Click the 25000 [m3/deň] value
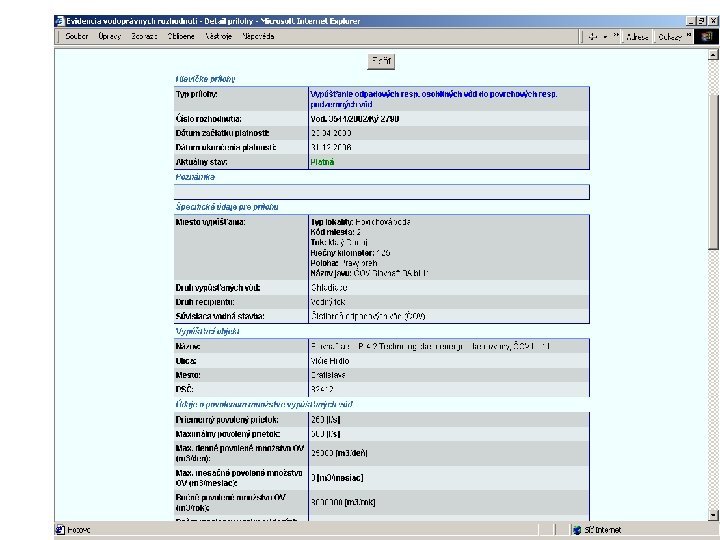The image size is (720, 540). (339, 453)
